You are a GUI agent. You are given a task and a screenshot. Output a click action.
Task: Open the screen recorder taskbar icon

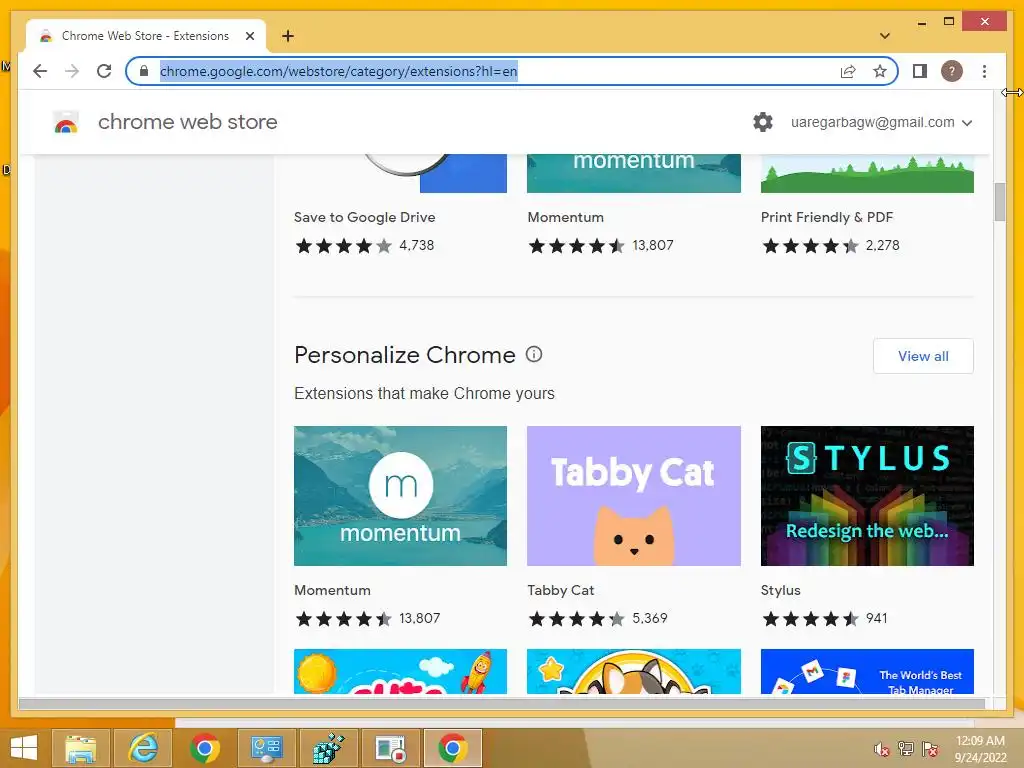point(391,748)
